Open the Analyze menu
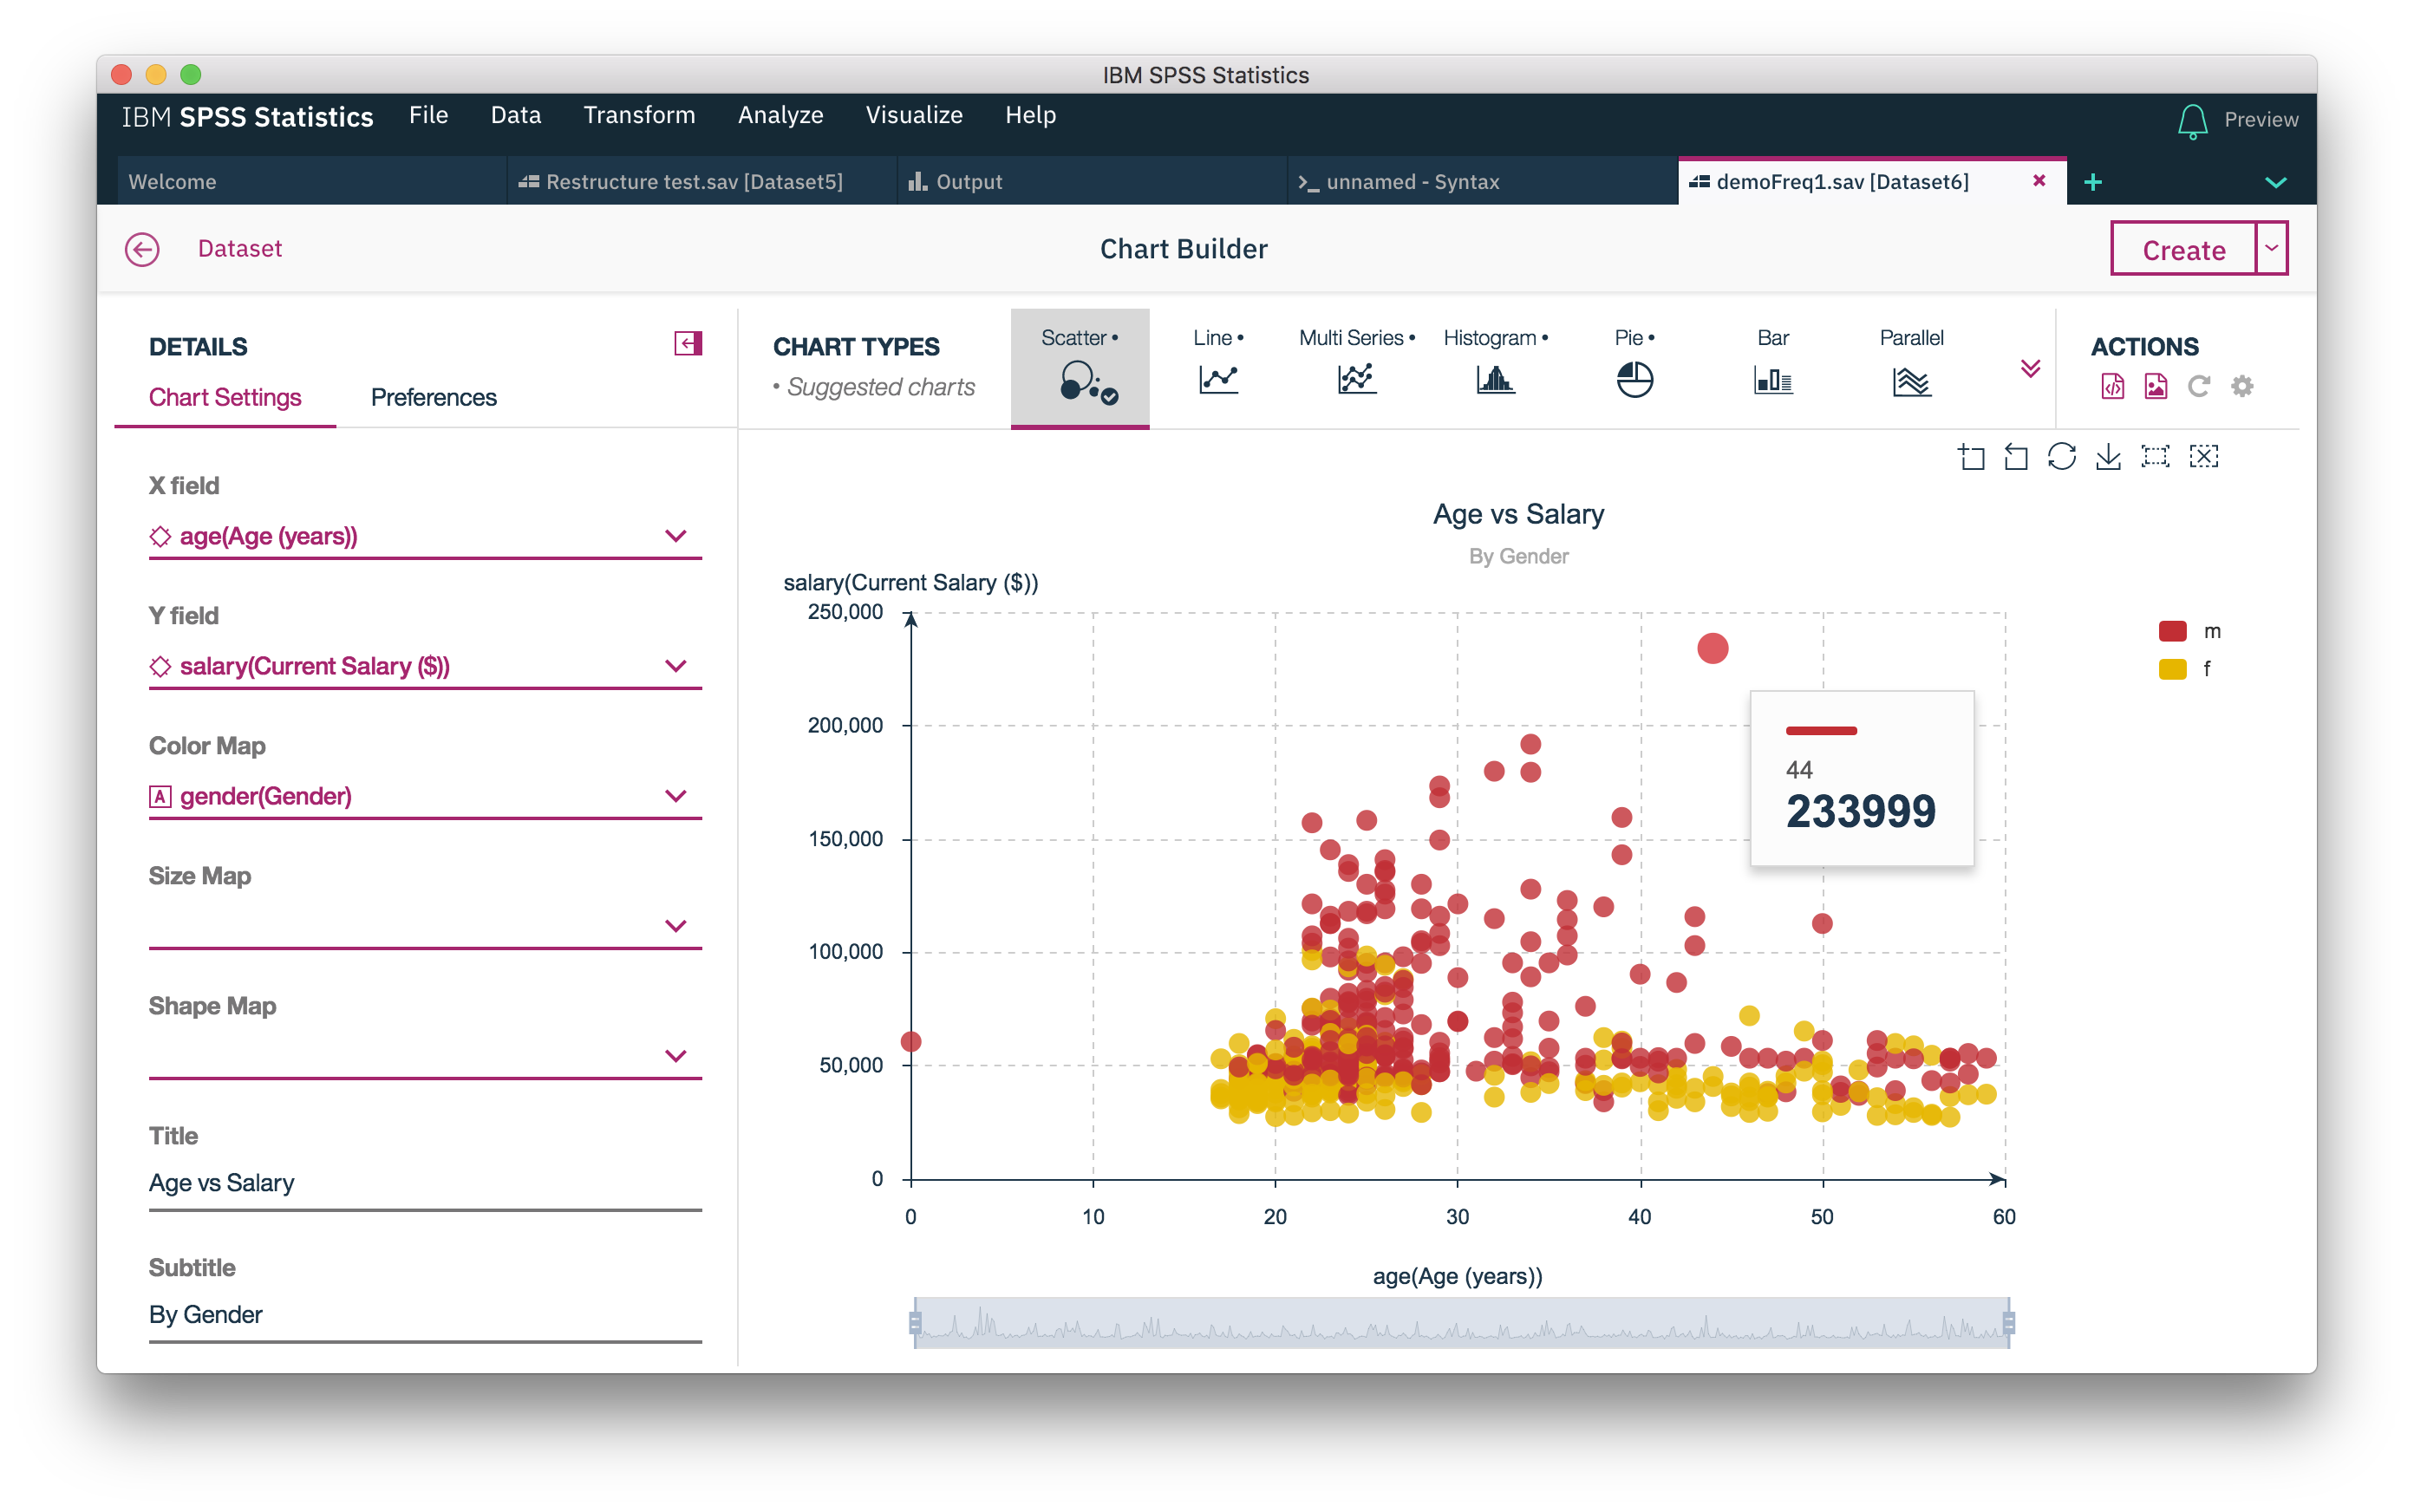This screenshot has width=2414, height=1512. pyautogui.click(x=781, y=115)
